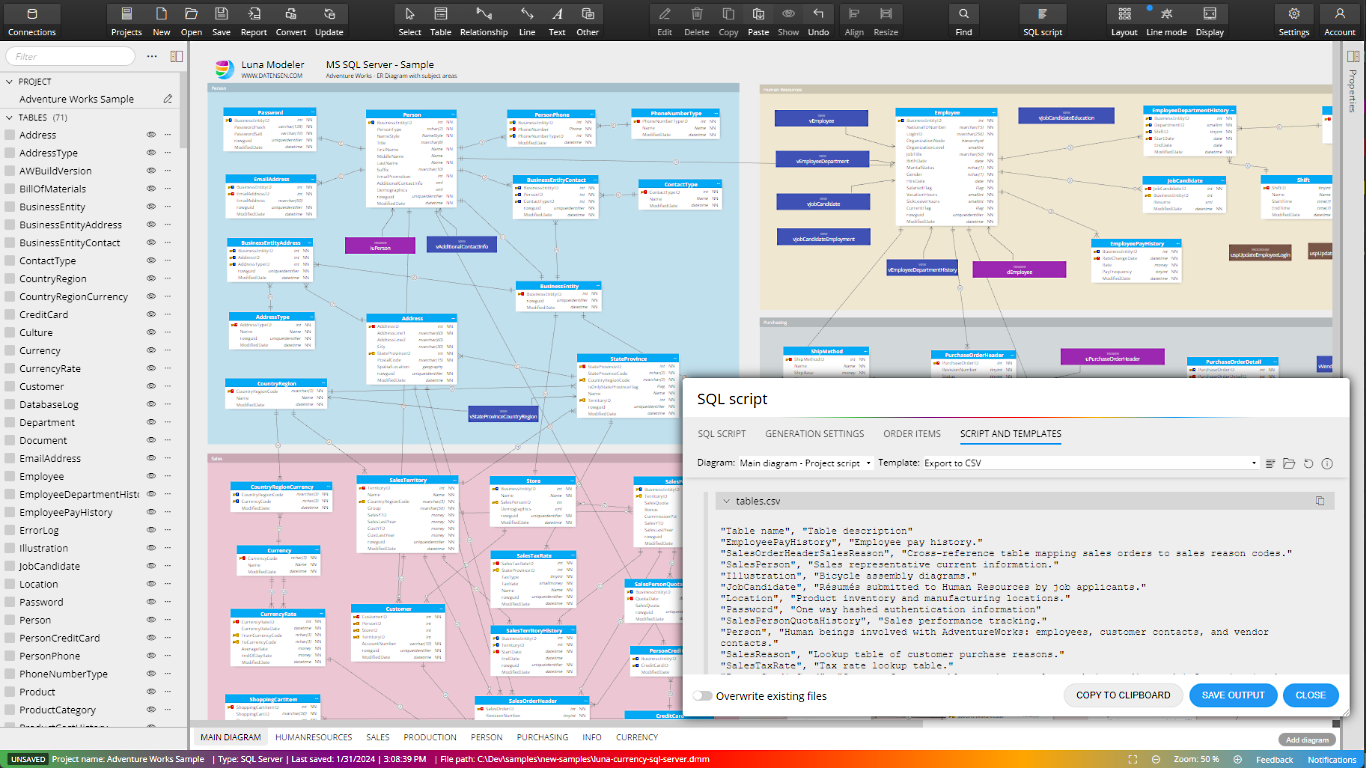Screen dimensions: 1366x768
Task: Click the SQL script toolbar icon
Action: pos(1043,14)
